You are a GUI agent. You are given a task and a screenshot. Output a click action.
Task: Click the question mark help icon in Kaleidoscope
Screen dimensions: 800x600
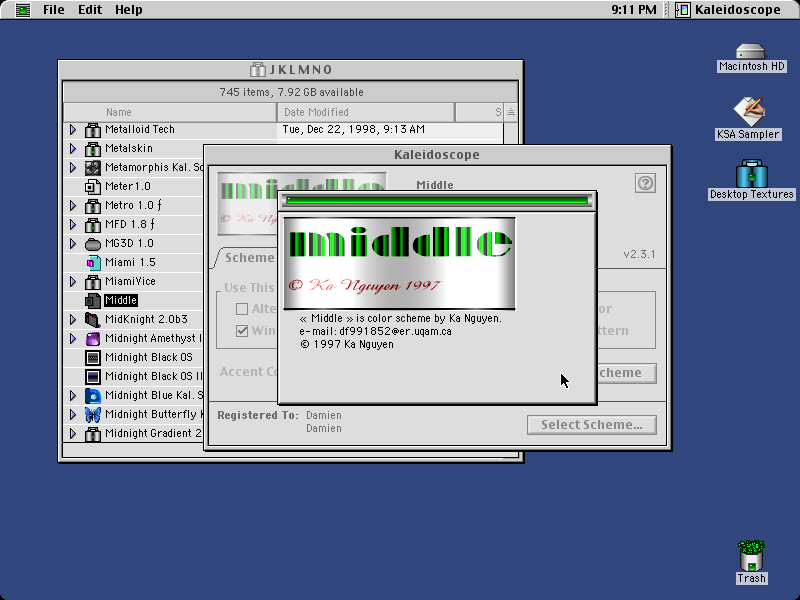tap(645, 183)
